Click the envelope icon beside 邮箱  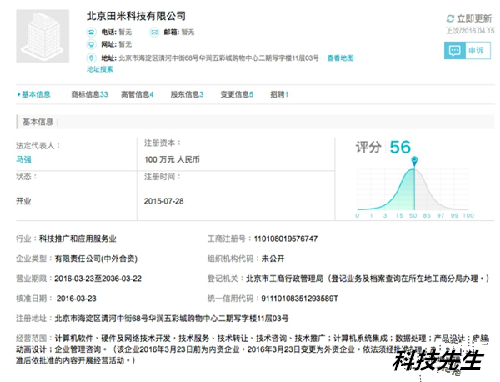[154, 32]
